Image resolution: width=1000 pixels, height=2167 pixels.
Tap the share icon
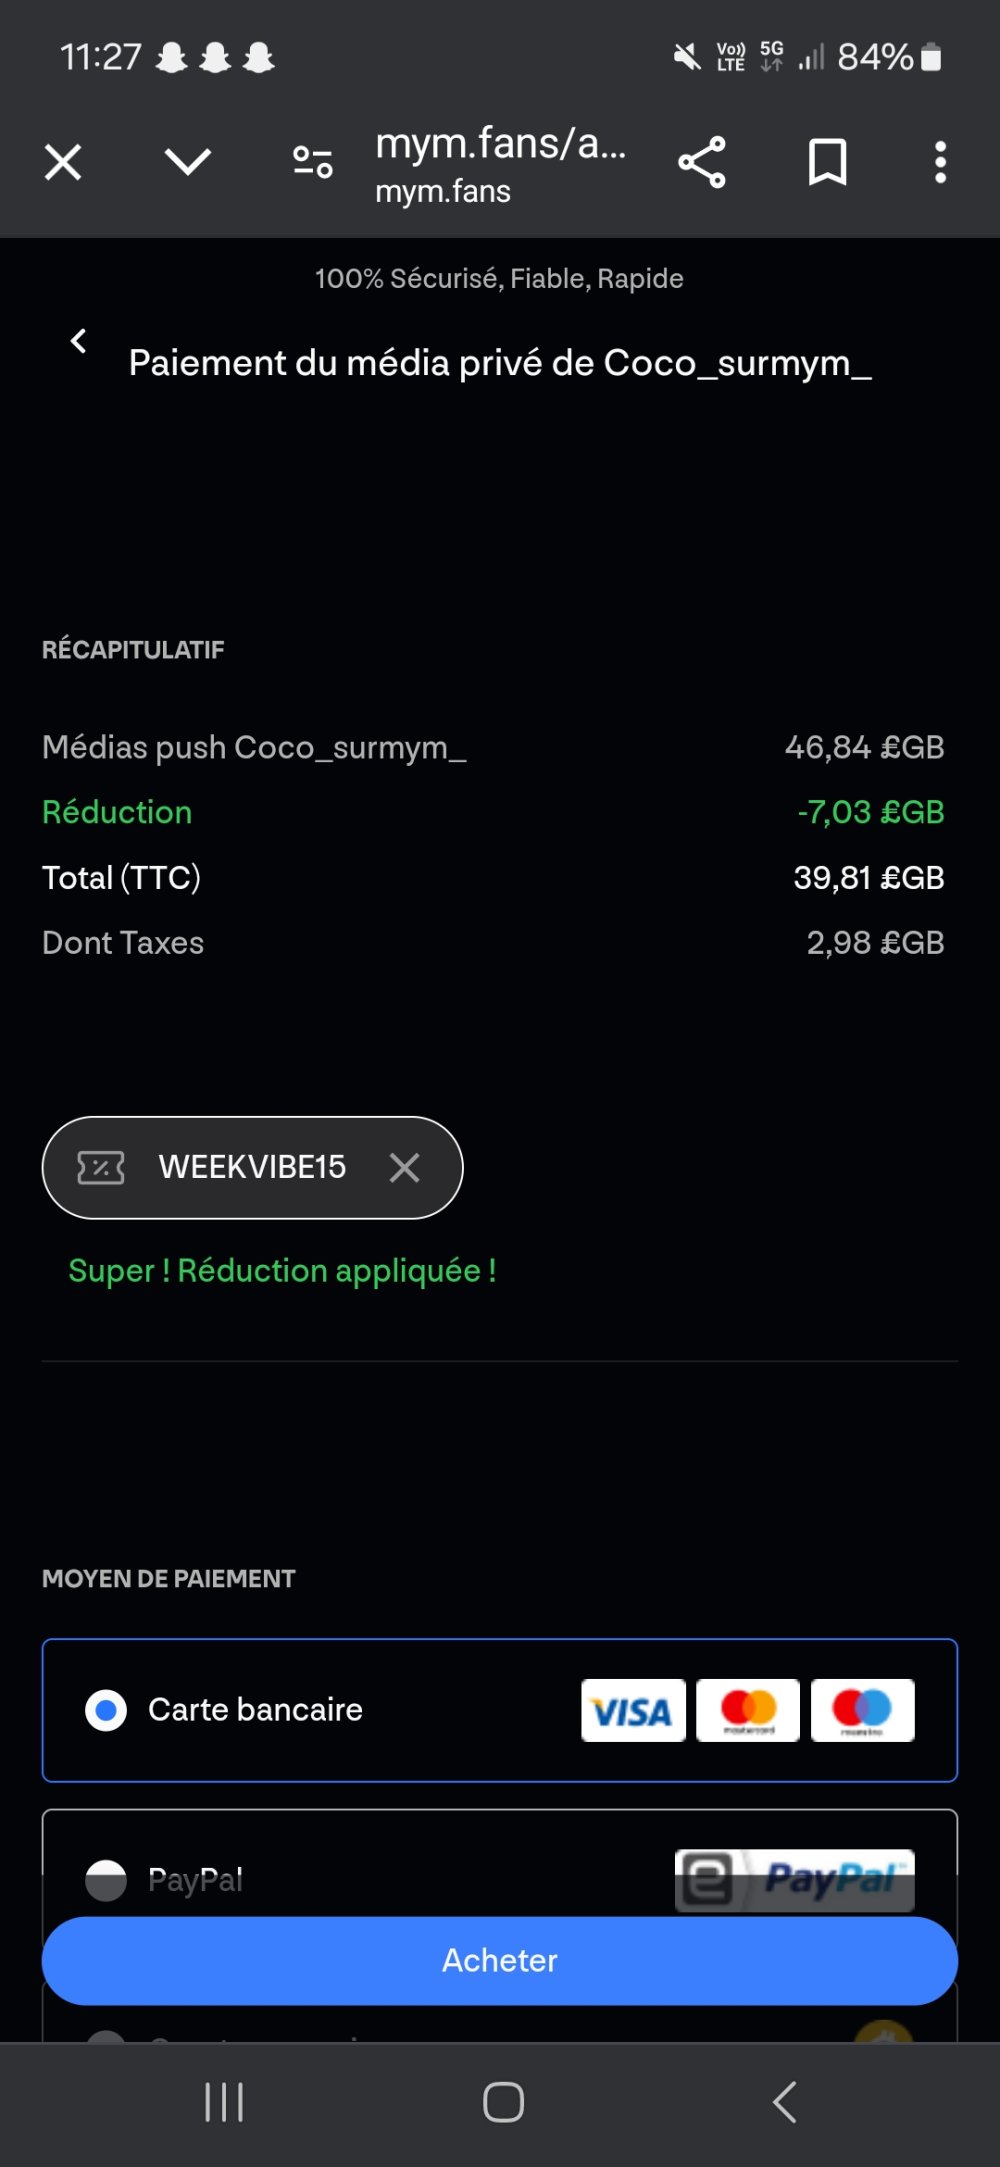pyautogui.click(x=702, y=162)
